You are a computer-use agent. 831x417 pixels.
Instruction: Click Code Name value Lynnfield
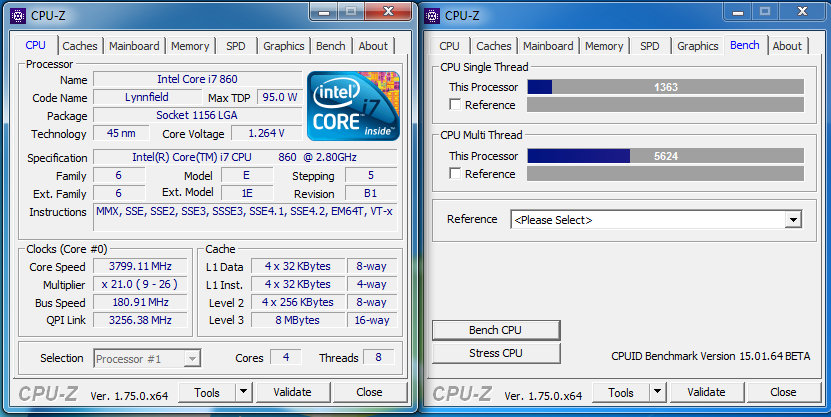point(147,97)
